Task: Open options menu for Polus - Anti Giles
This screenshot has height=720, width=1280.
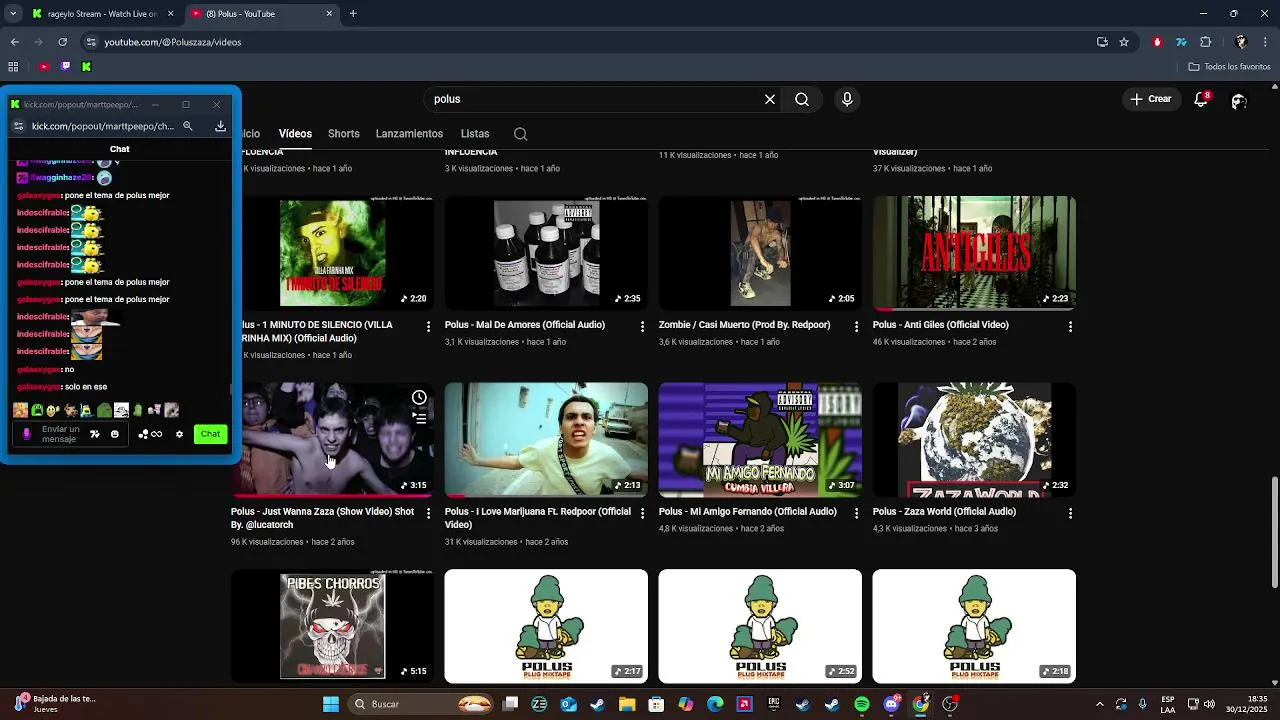Action: 1070,327
